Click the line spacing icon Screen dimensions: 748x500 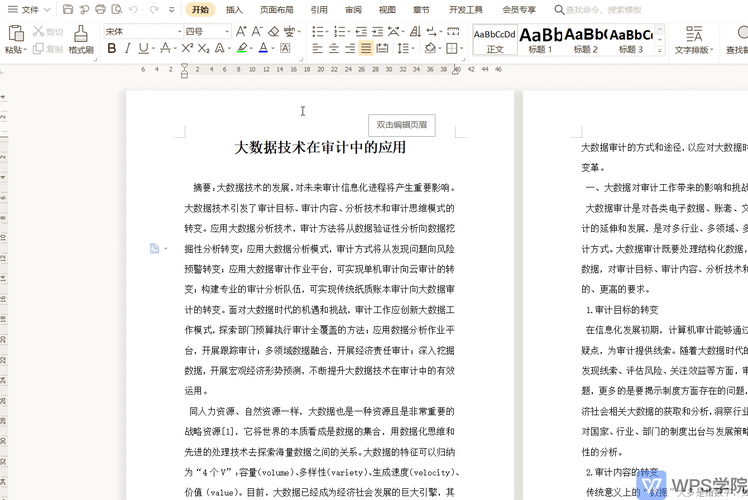pos(403,48)
